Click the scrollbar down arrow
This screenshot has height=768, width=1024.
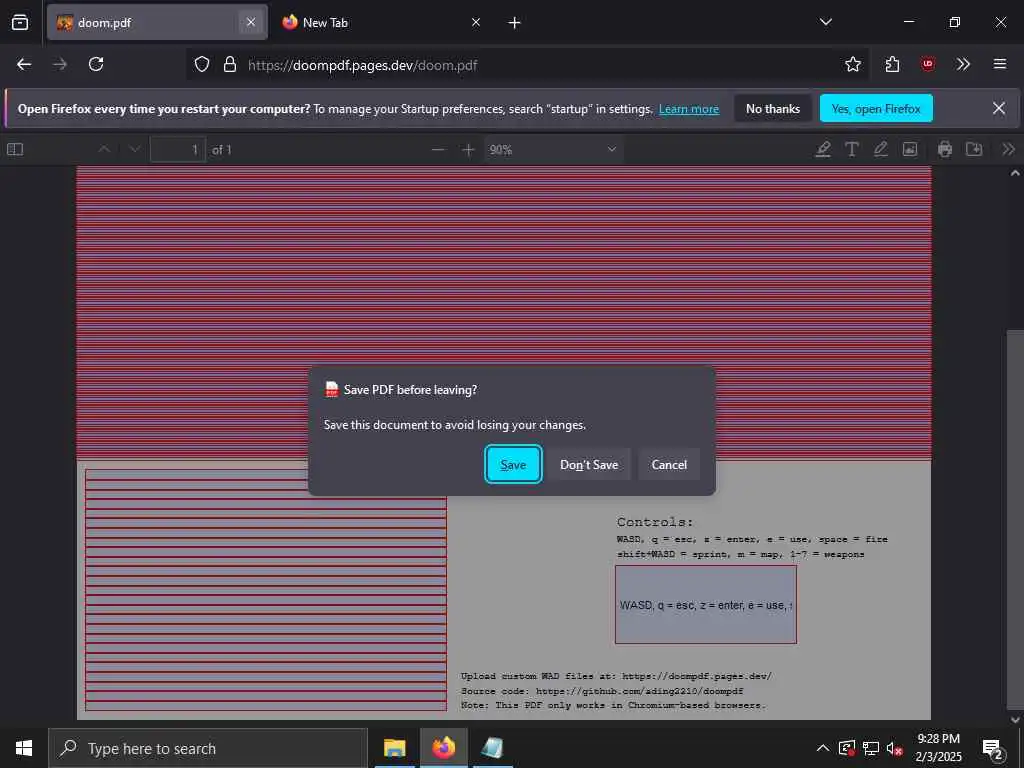tap(1015, 720)
